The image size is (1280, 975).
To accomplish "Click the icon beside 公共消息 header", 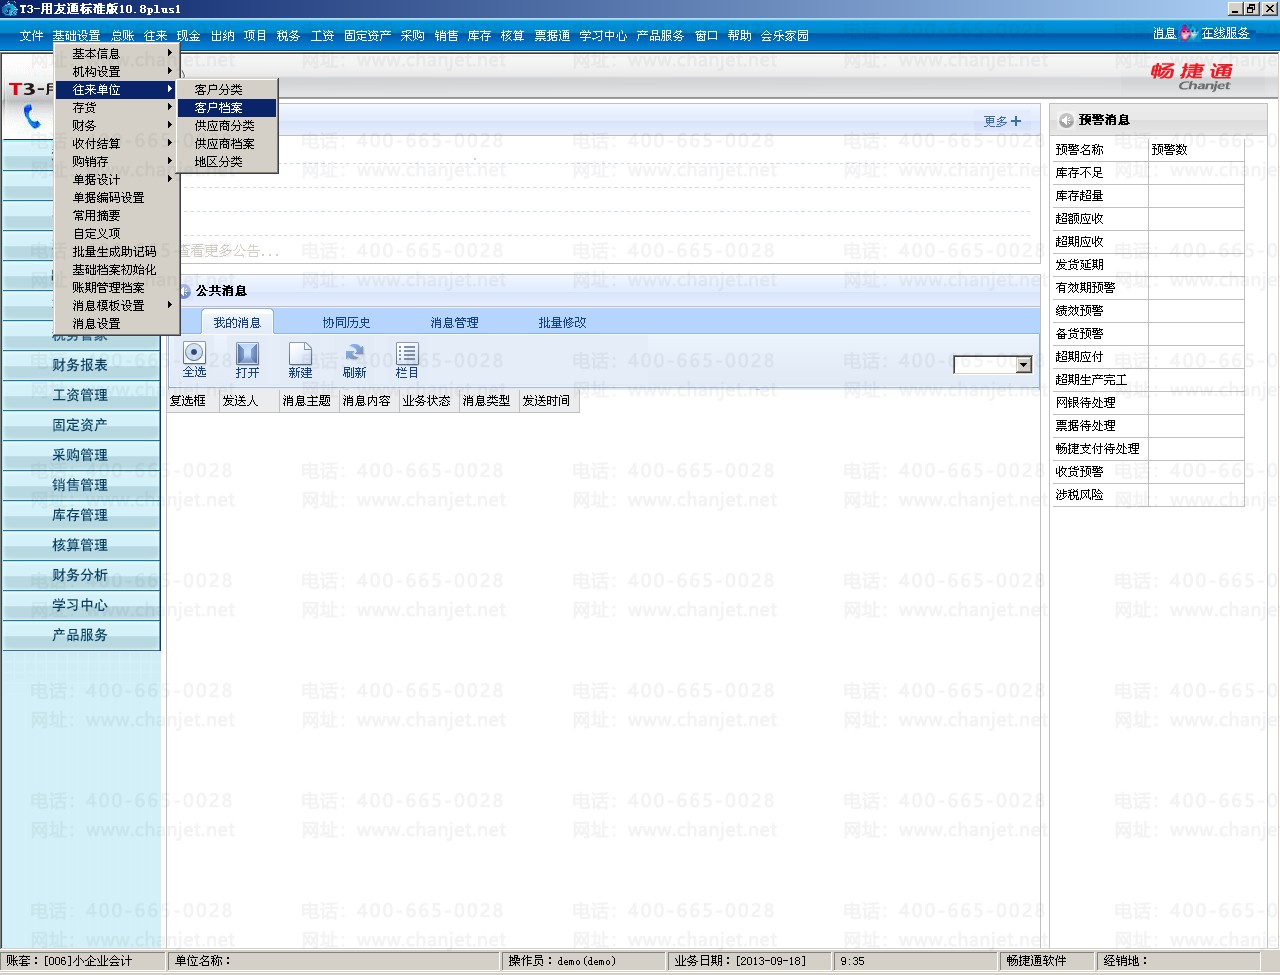I will (x=185, y=291).
